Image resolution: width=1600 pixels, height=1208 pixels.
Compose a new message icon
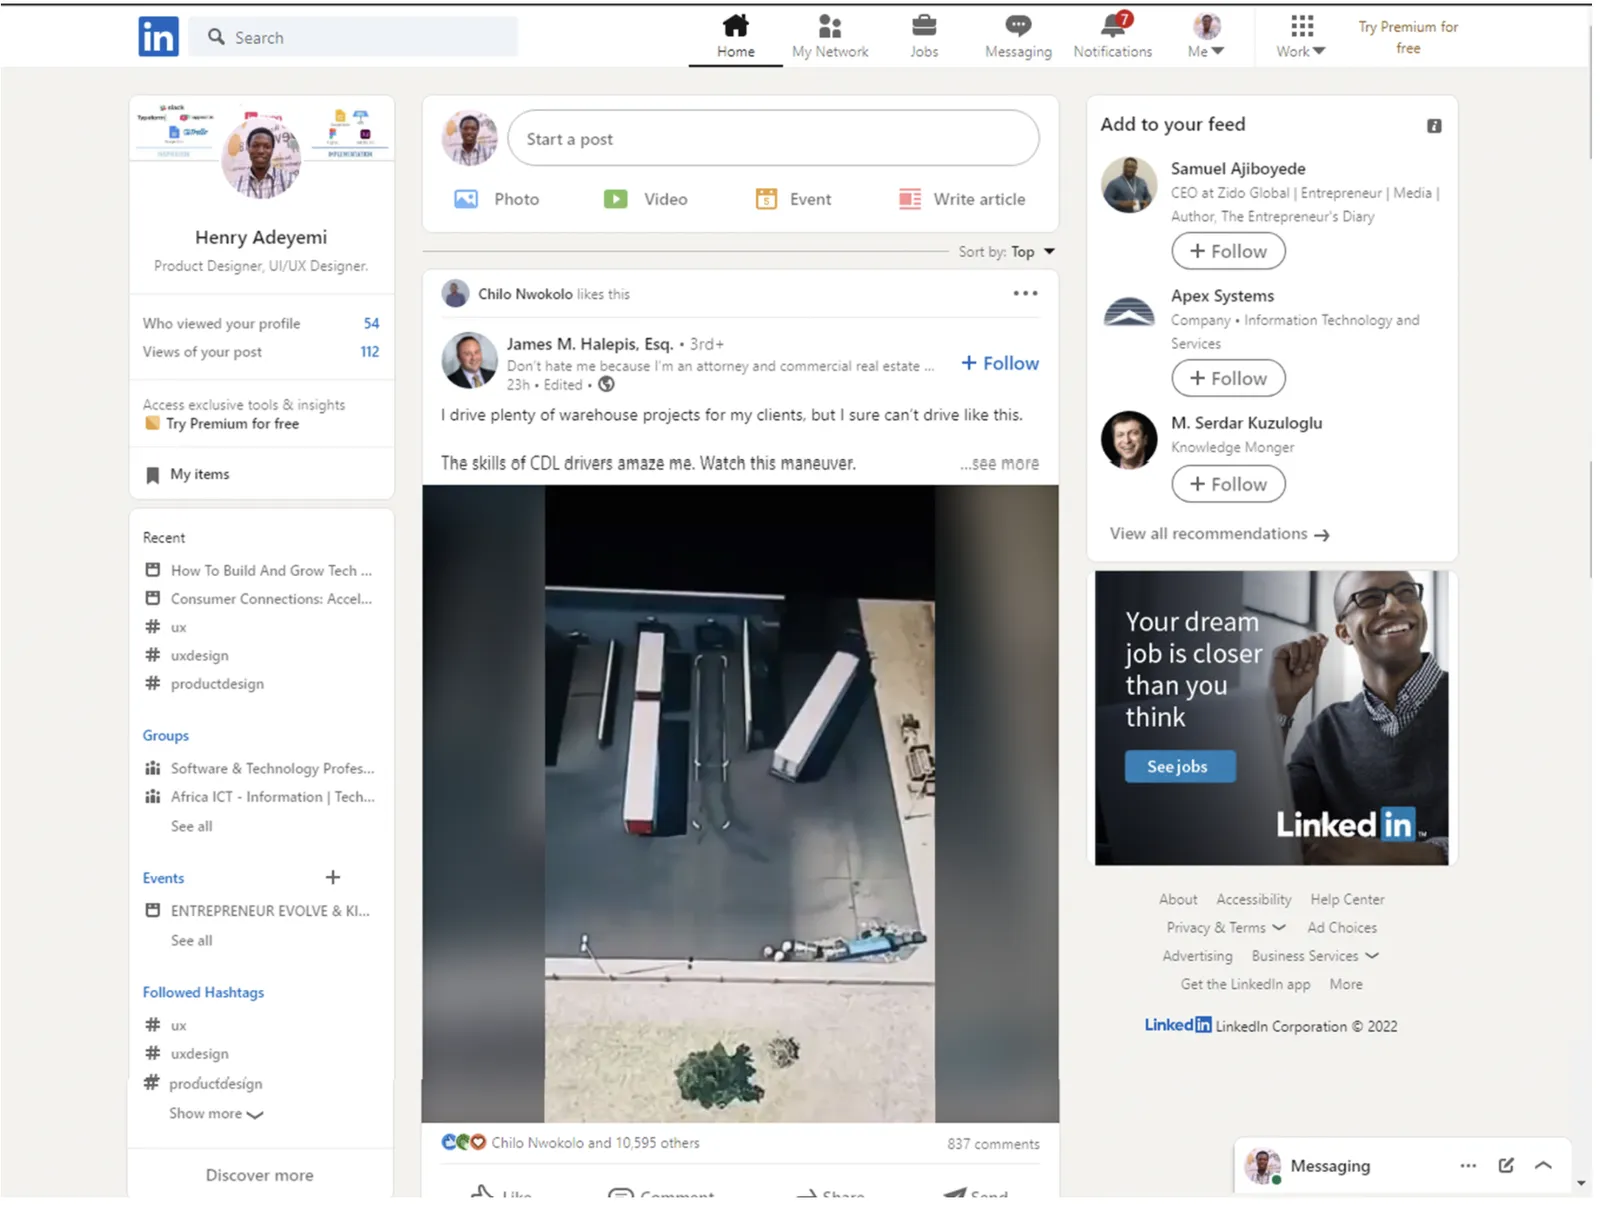tap(1506, 1165)
